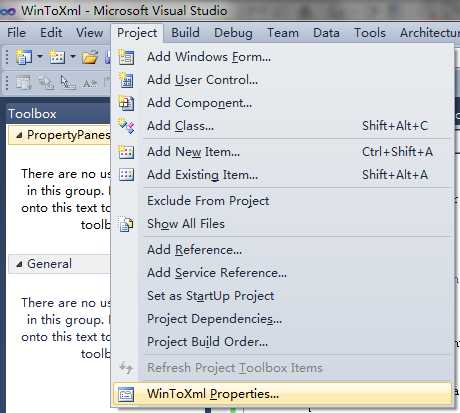Select Set as StartUp Project
The height and width of the screenshot is (413, 460).
click(282, 296)
